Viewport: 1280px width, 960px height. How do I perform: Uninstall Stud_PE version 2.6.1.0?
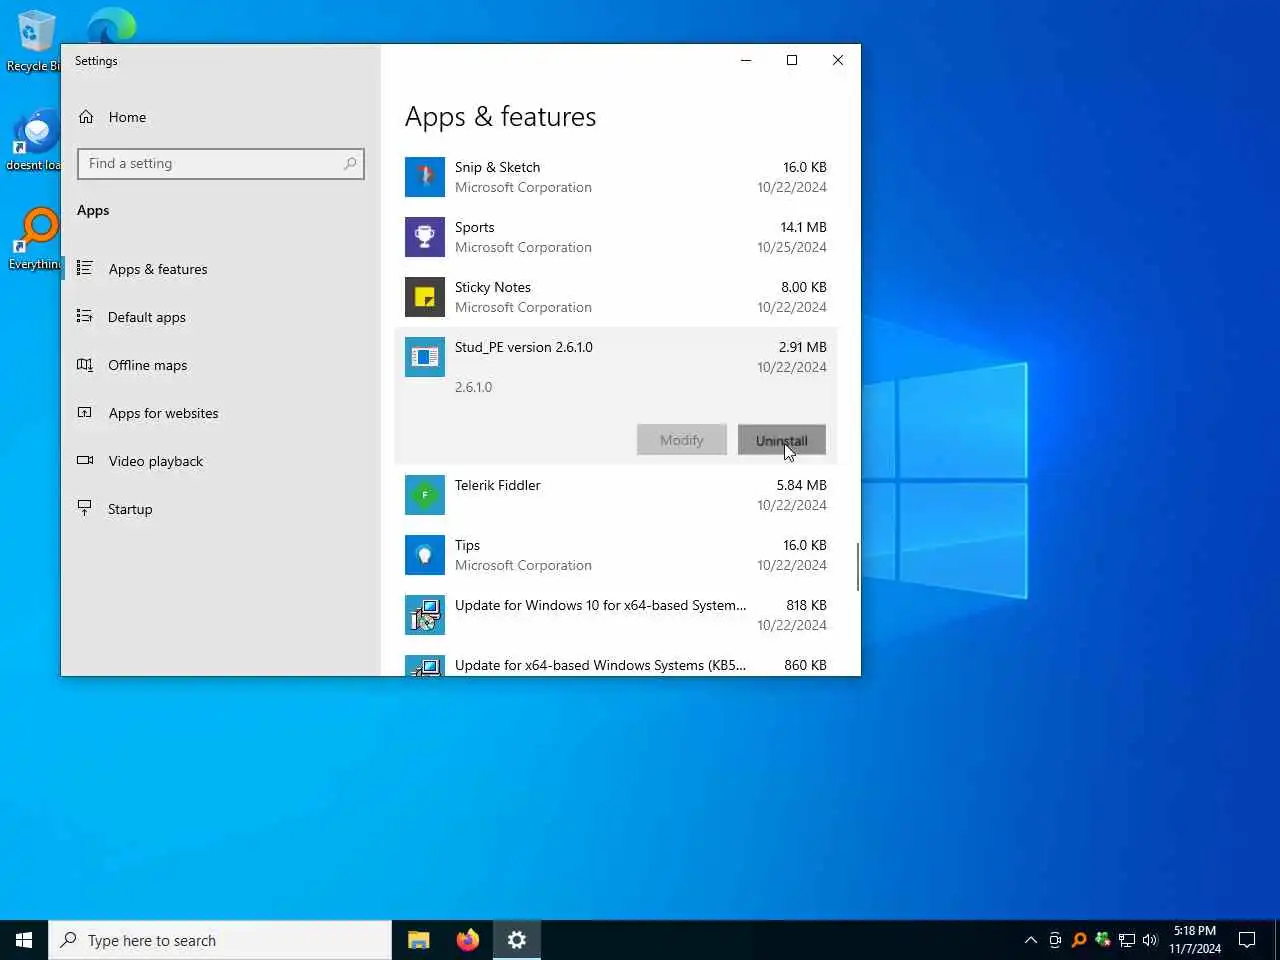[x=782, y=440]
